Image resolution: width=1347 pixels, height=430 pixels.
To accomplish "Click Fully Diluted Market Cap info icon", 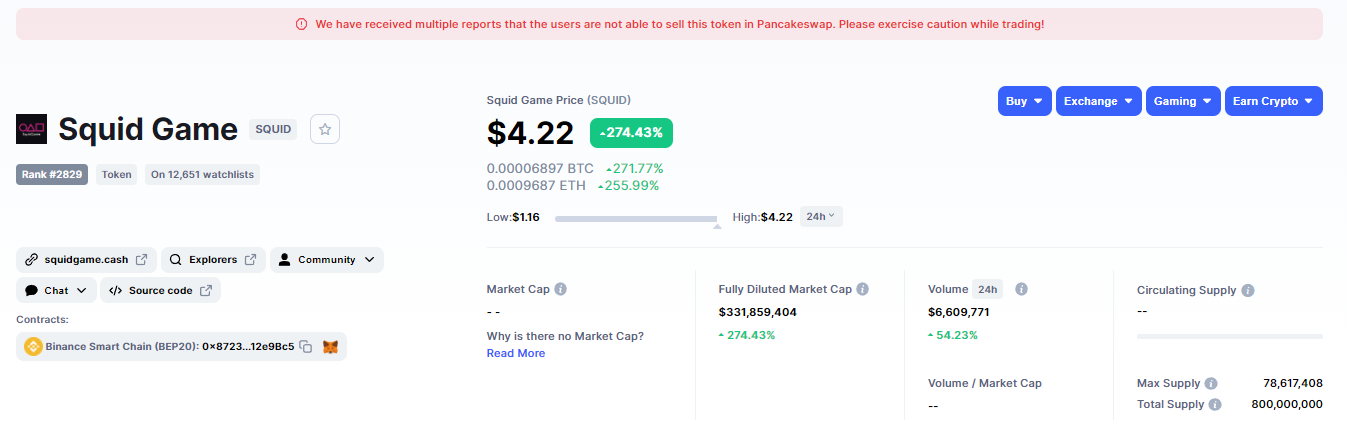I will click(863, 290).
